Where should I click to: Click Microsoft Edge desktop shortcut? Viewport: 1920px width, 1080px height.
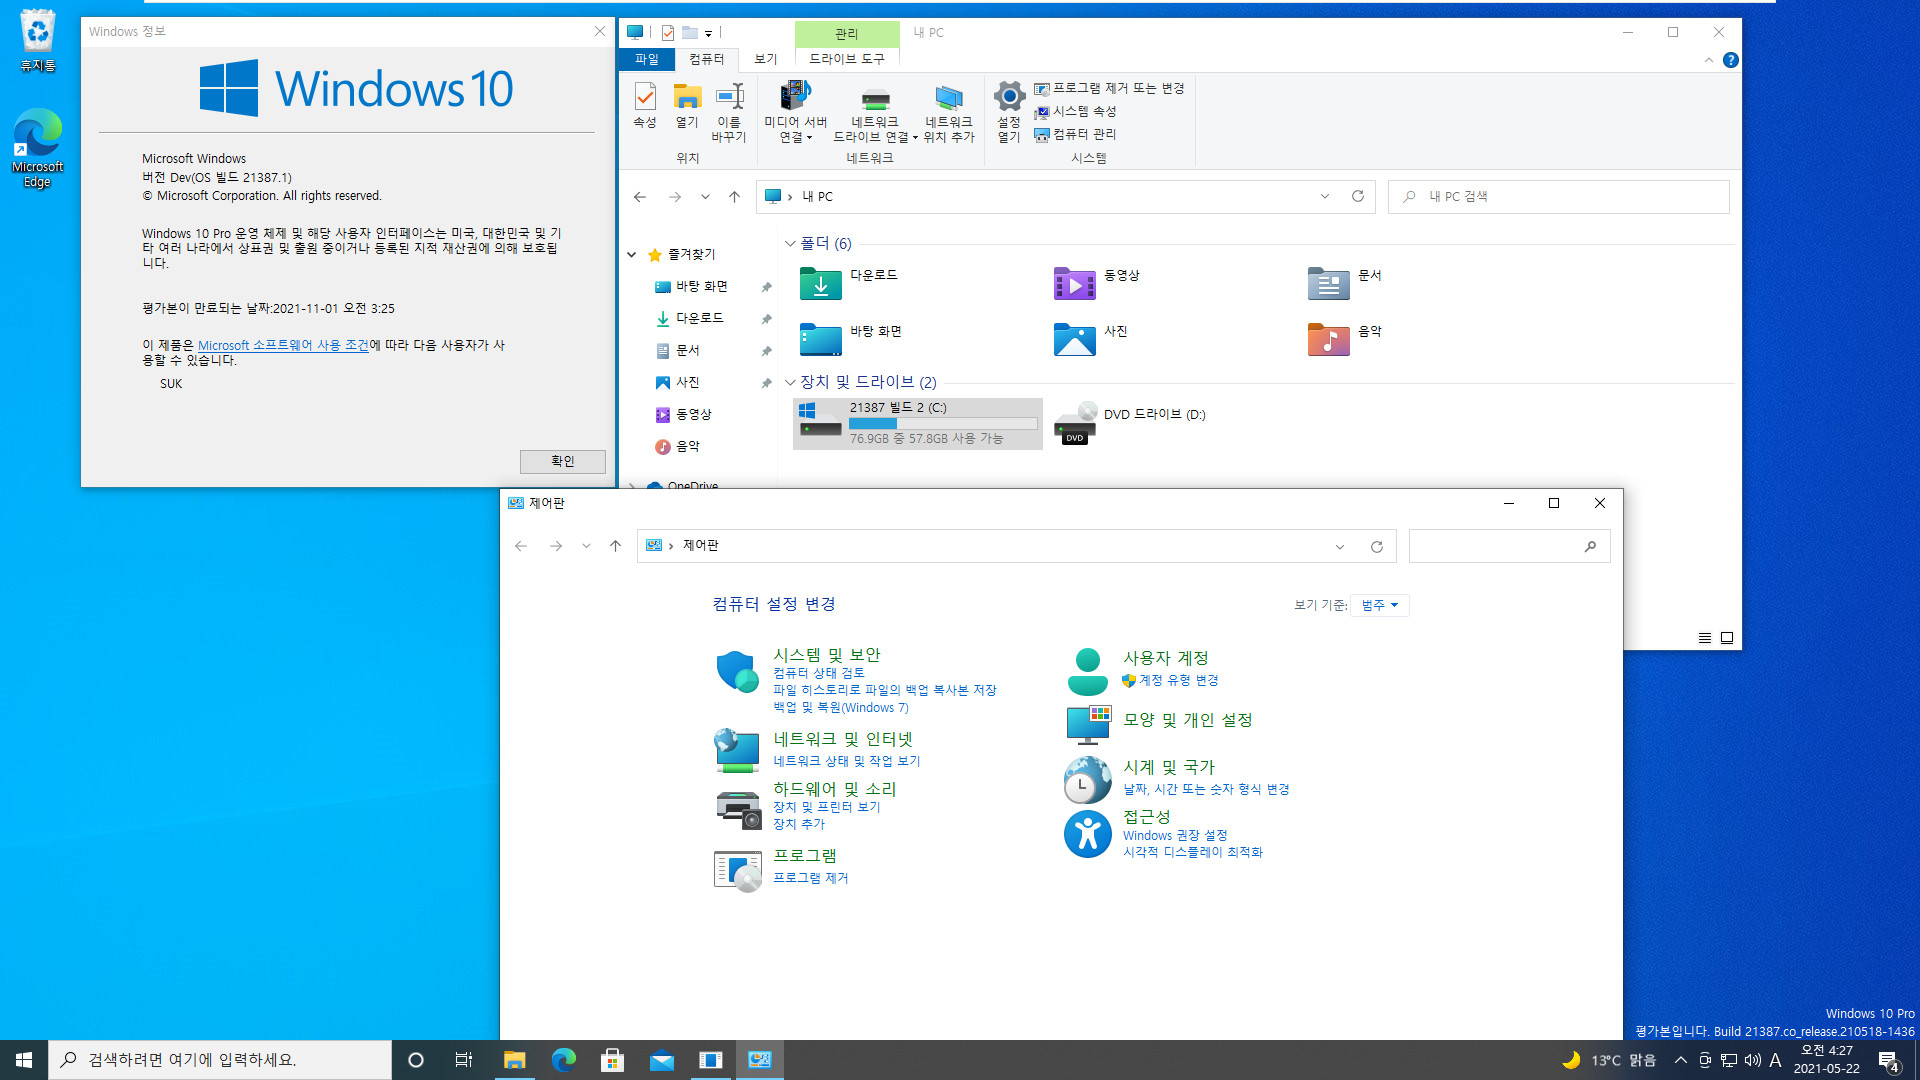click(x=38, y=148)
